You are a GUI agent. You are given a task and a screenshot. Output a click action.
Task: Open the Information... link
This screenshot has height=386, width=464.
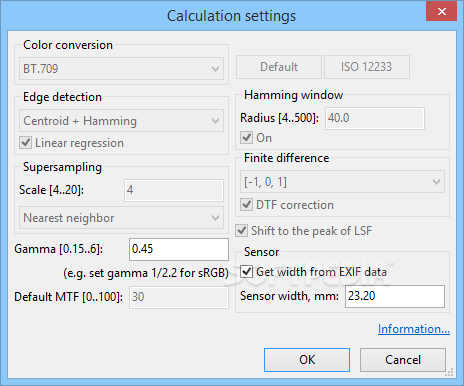pos(414,329)
